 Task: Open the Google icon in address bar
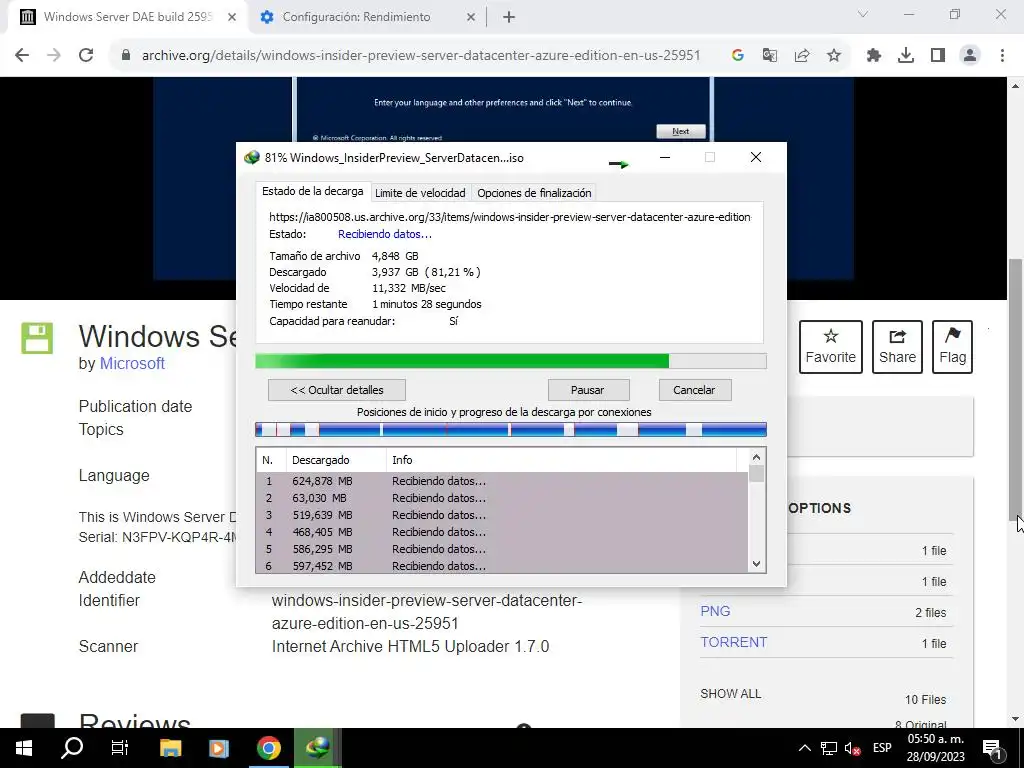click(738, 56)
